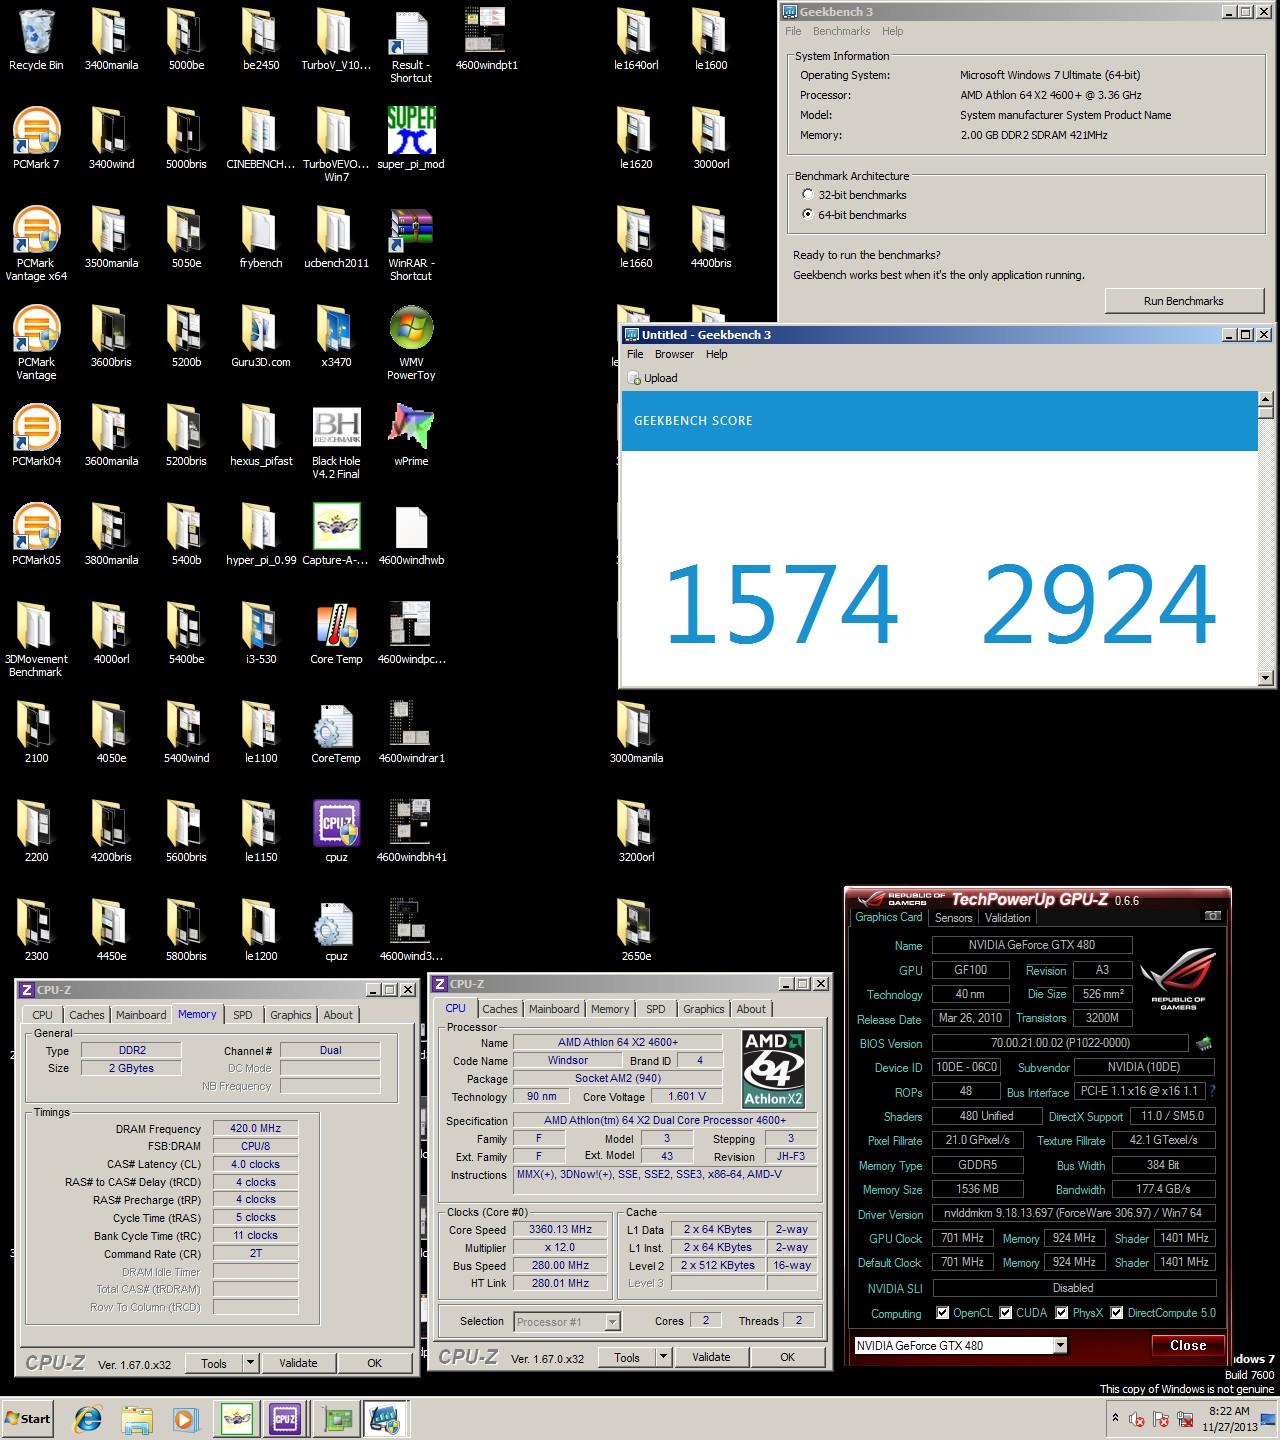This screenshot has height=1440, width=1280.
Task: Click the Run Benchmarks button
Action: click(1183, 301)
